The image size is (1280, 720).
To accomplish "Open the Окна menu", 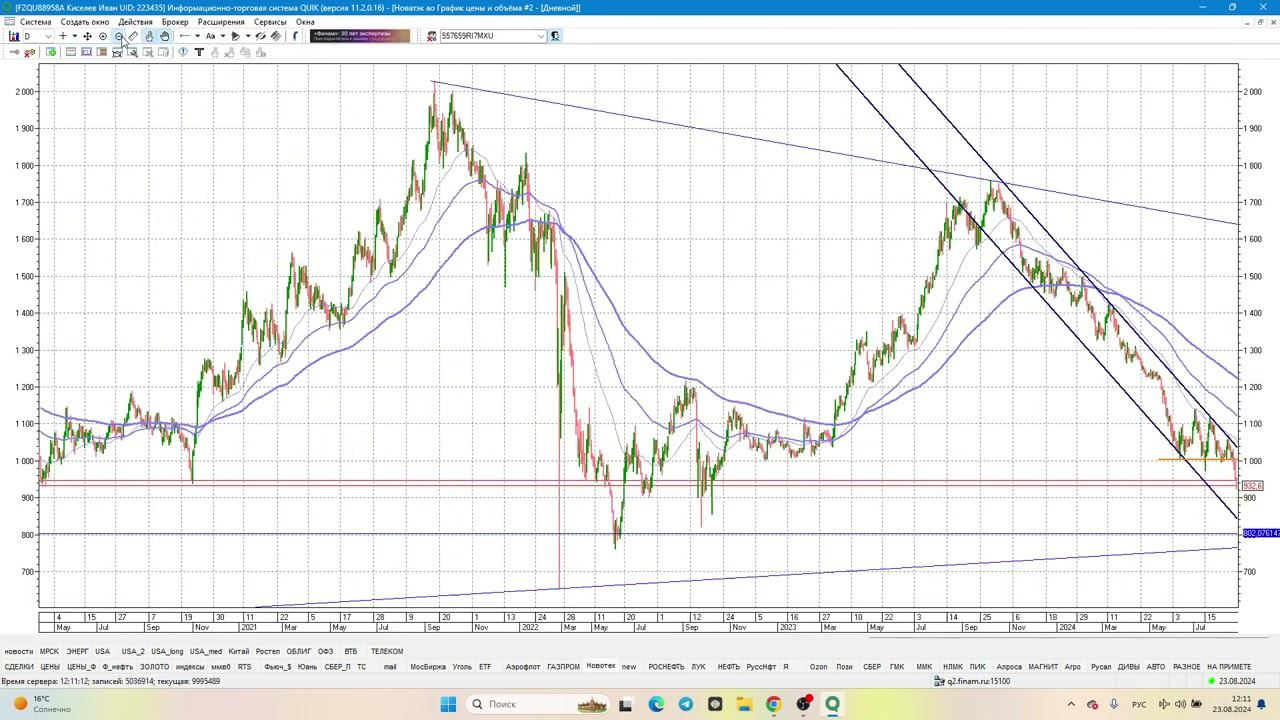I will pos(305,22).
